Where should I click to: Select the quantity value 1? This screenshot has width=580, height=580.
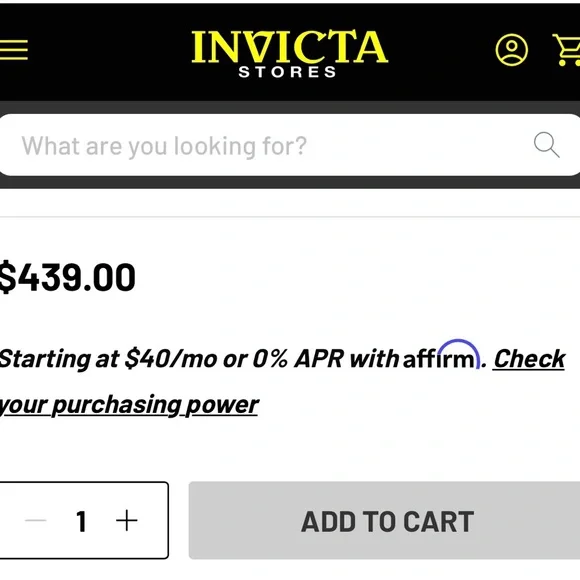click(x=81, y=521)
